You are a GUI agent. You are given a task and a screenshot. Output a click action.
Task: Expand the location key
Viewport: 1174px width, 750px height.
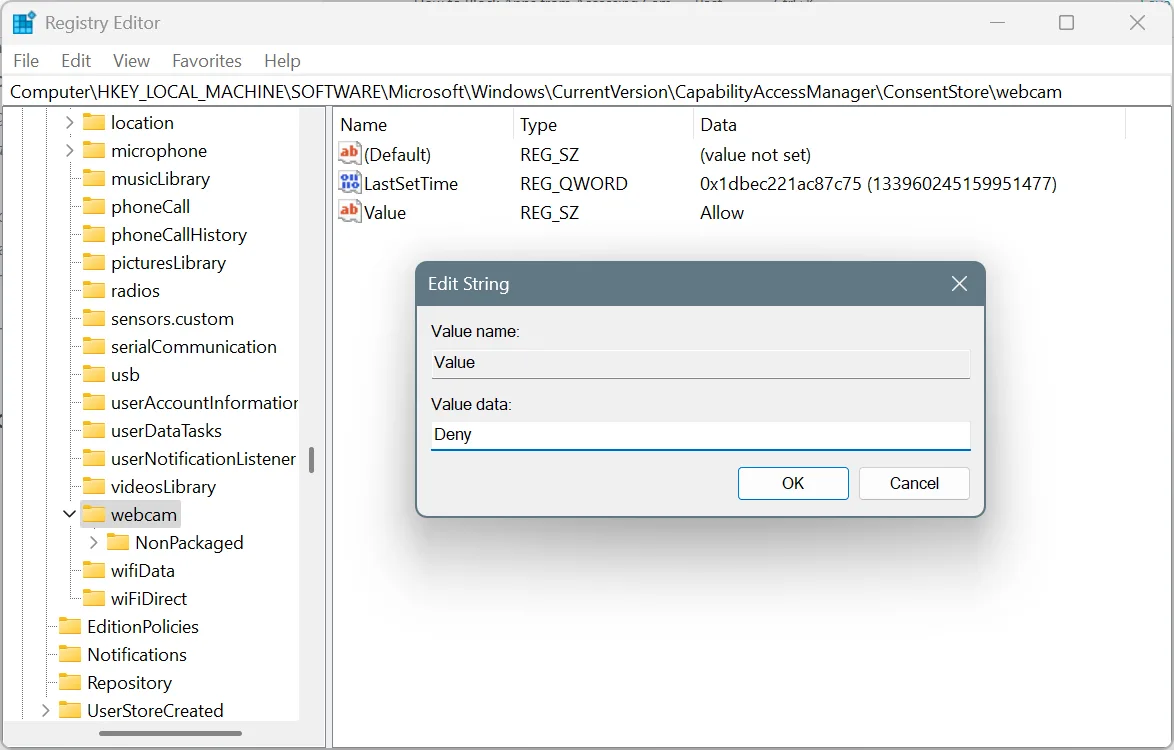tap(69, 122)
